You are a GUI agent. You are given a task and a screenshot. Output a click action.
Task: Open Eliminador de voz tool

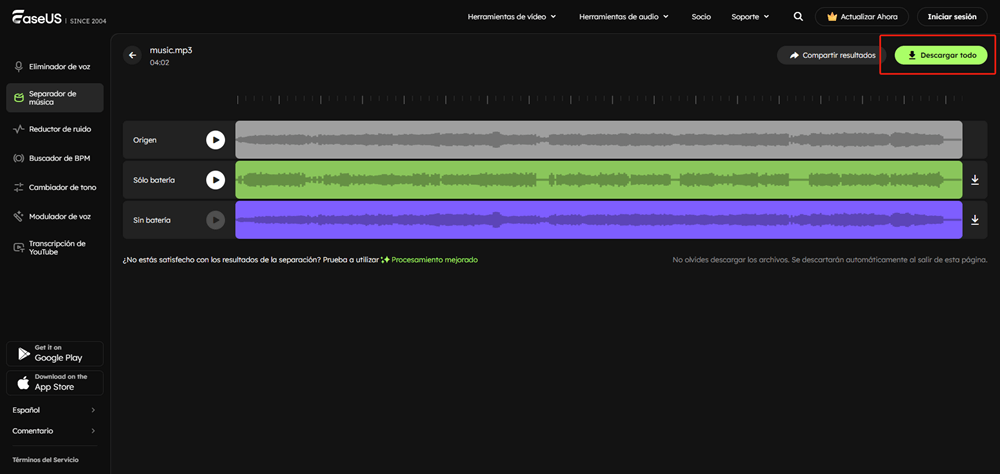pyautogui.click(x=58, y=66)
